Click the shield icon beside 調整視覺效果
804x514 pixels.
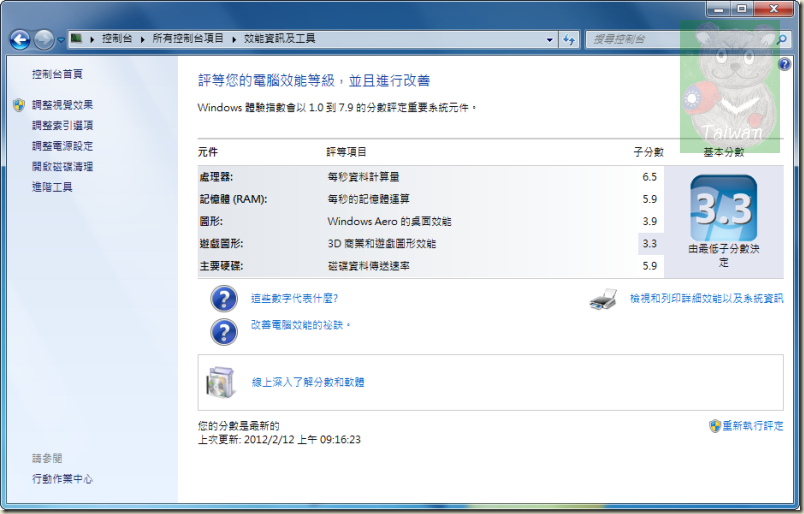pyautogui.click(x=19, y=105)
